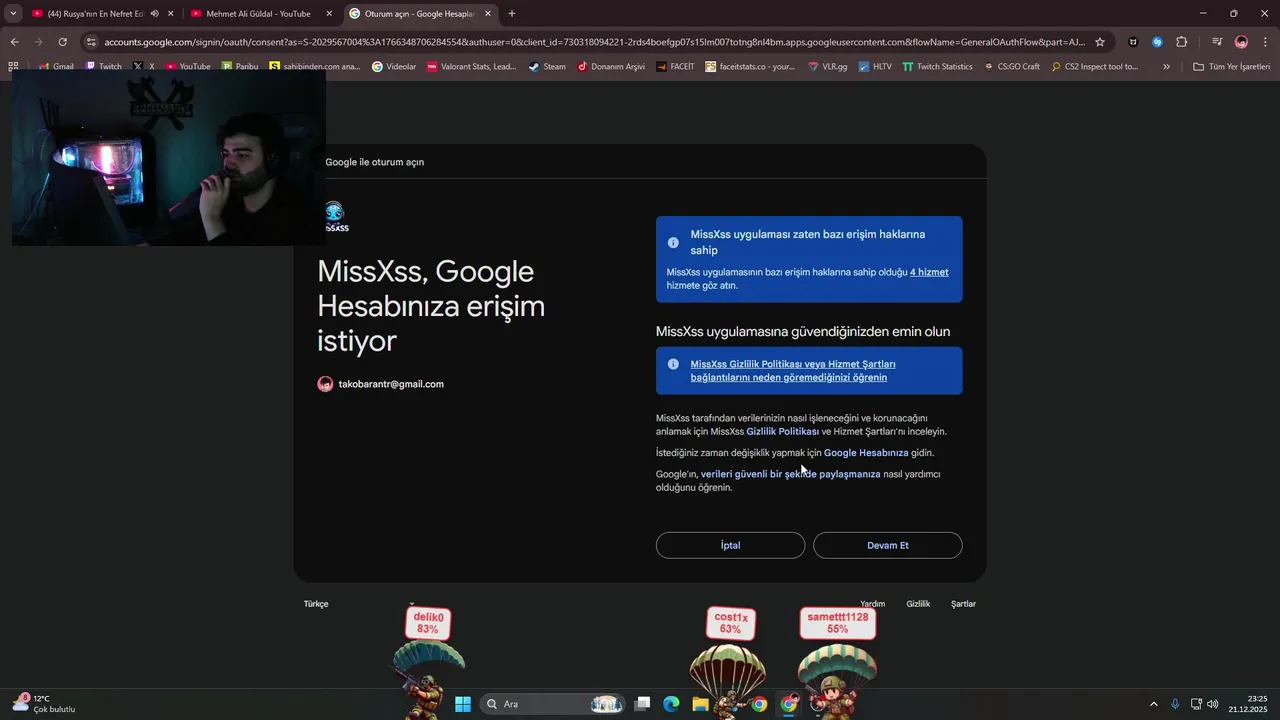Open the Chrome apps grid icon

(13, 67)
